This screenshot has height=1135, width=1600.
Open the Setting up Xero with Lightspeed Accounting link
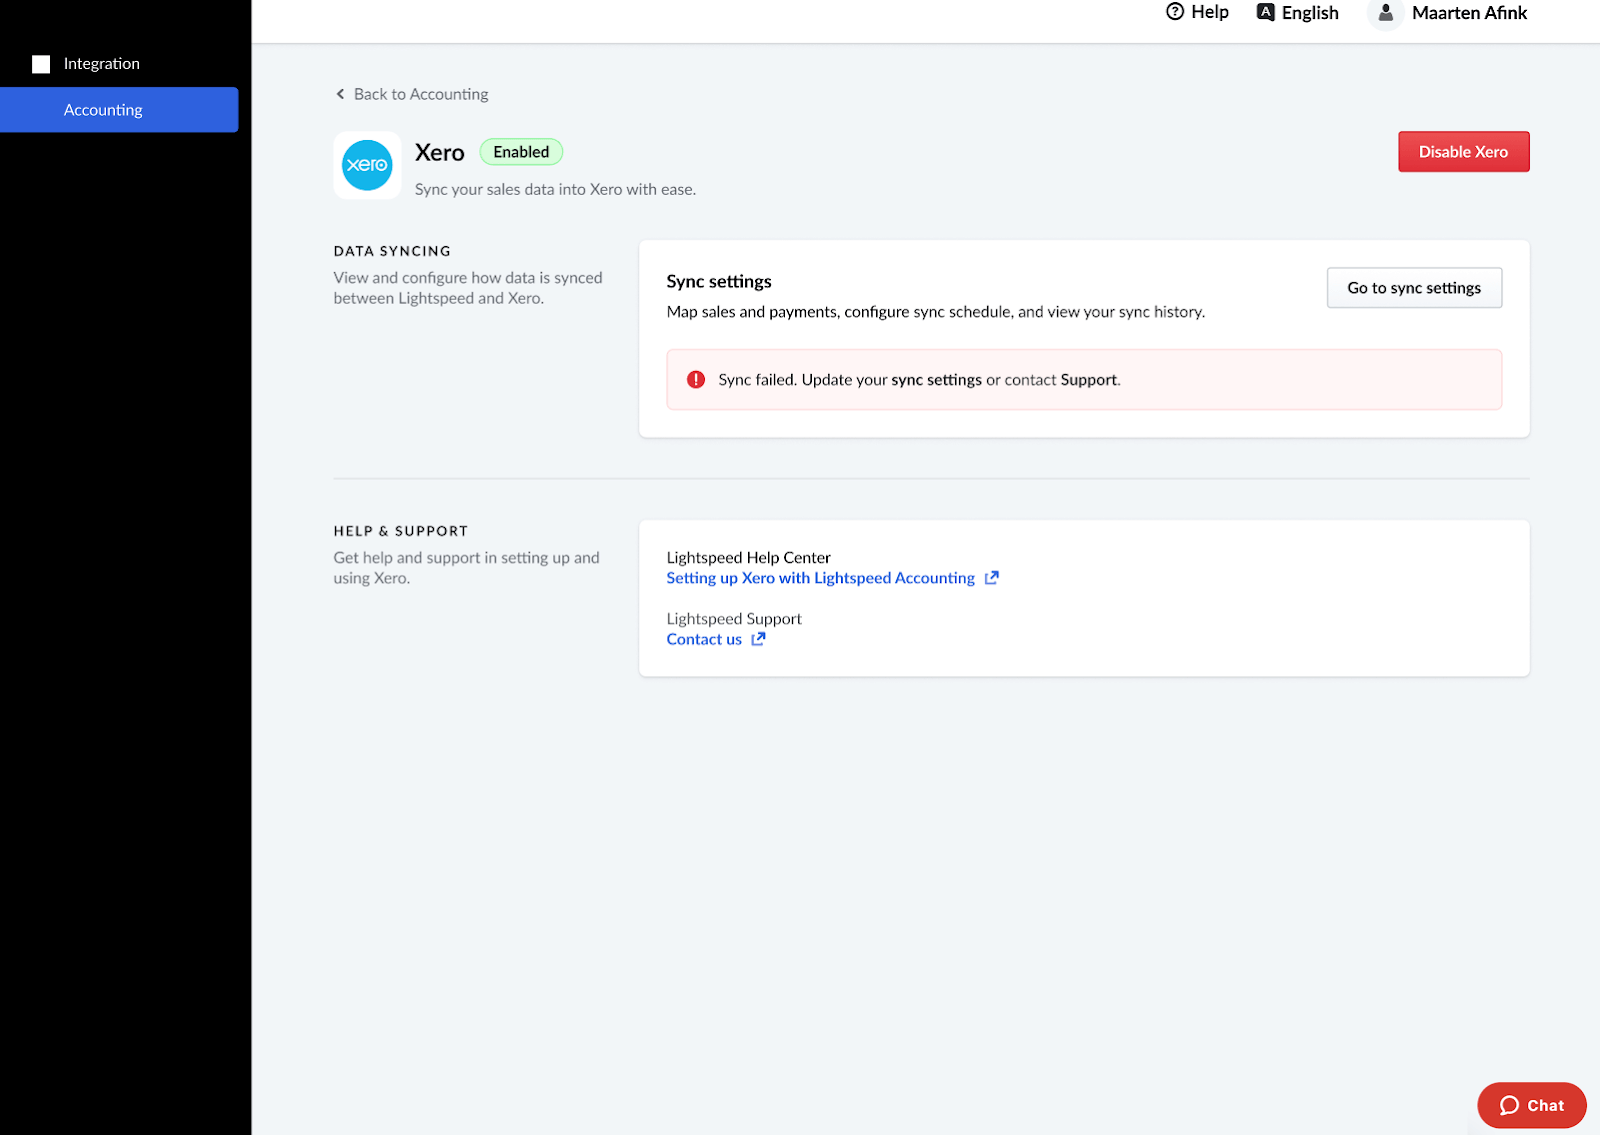click(820, 577)
